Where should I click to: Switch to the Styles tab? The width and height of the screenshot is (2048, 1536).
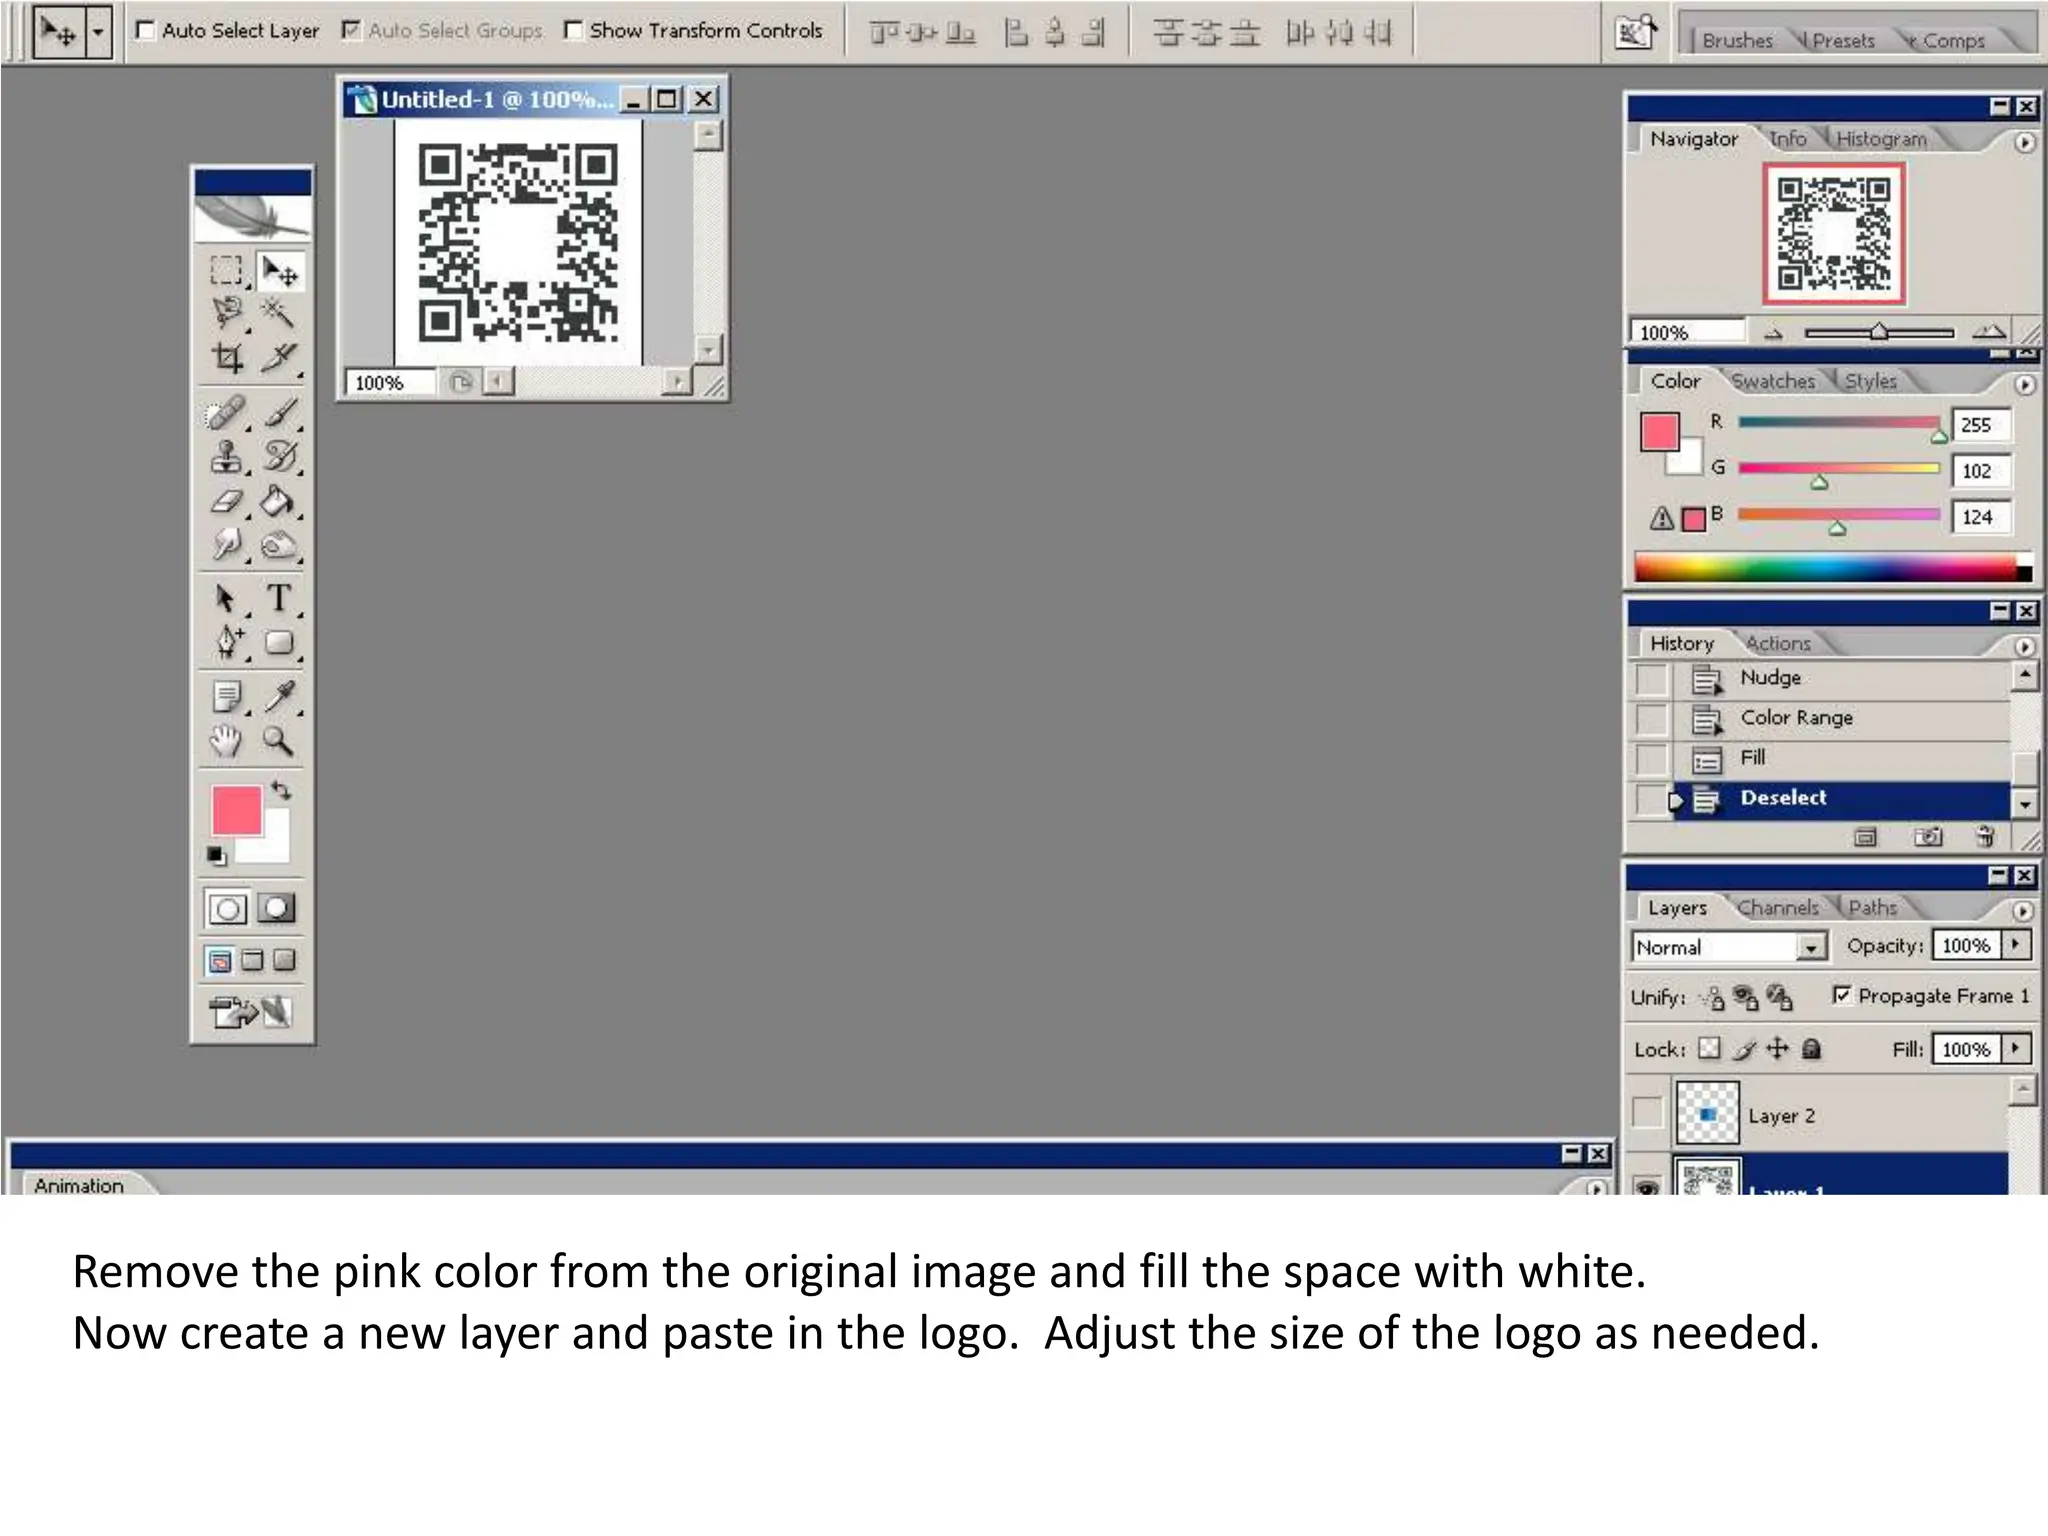pyautogui.click(x=1870, y=381)
